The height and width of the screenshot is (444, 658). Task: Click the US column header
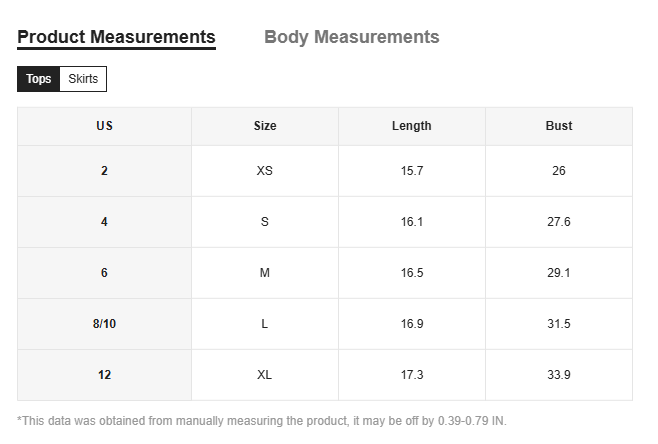(104, 126)
